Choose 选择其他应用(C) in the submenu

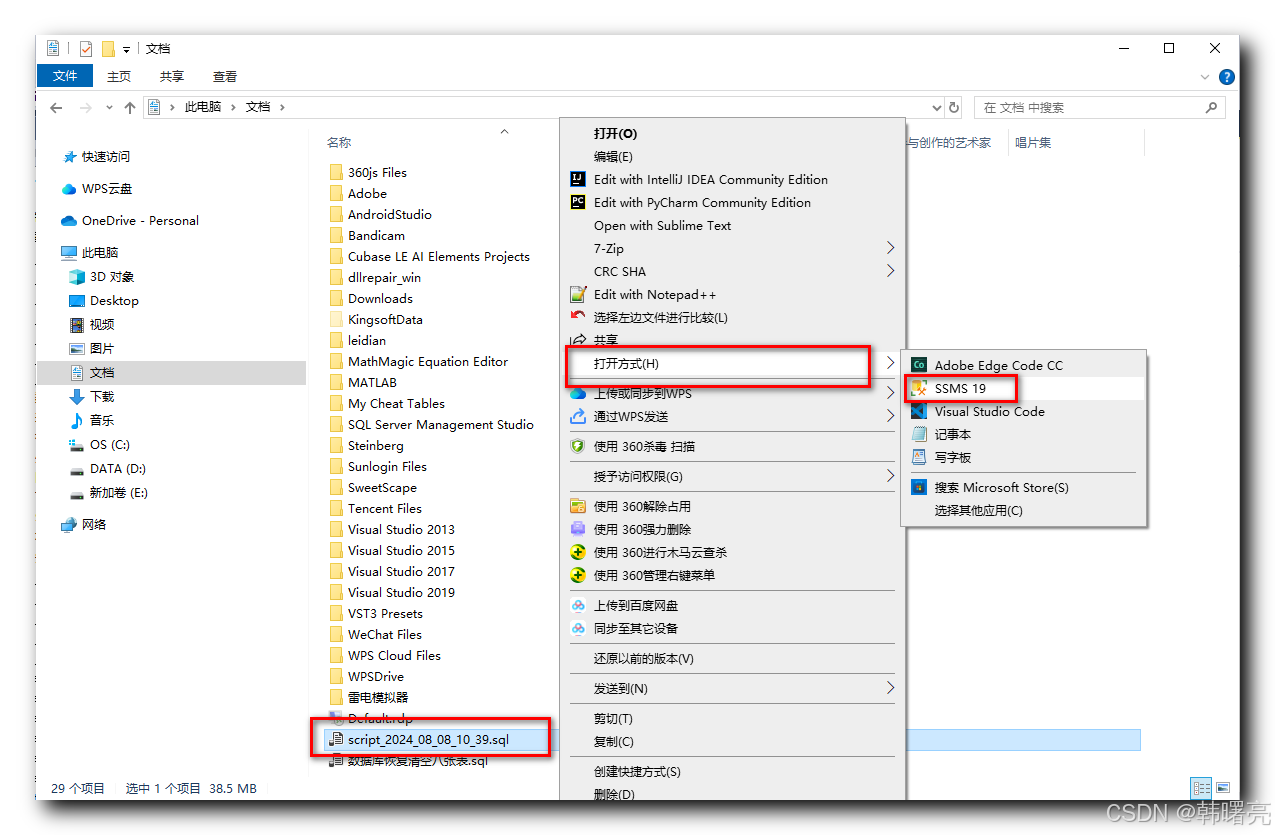point(978,510)
